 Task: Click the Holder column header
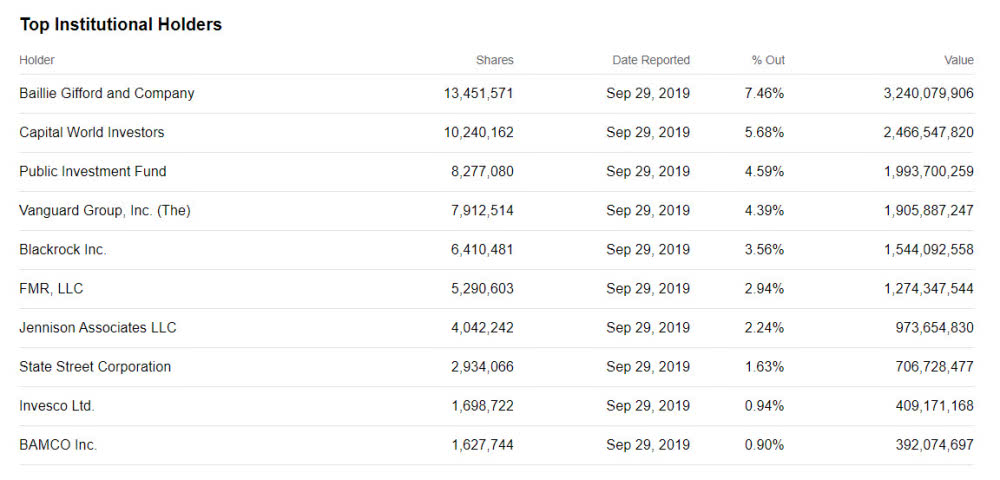tap(37, 60)
